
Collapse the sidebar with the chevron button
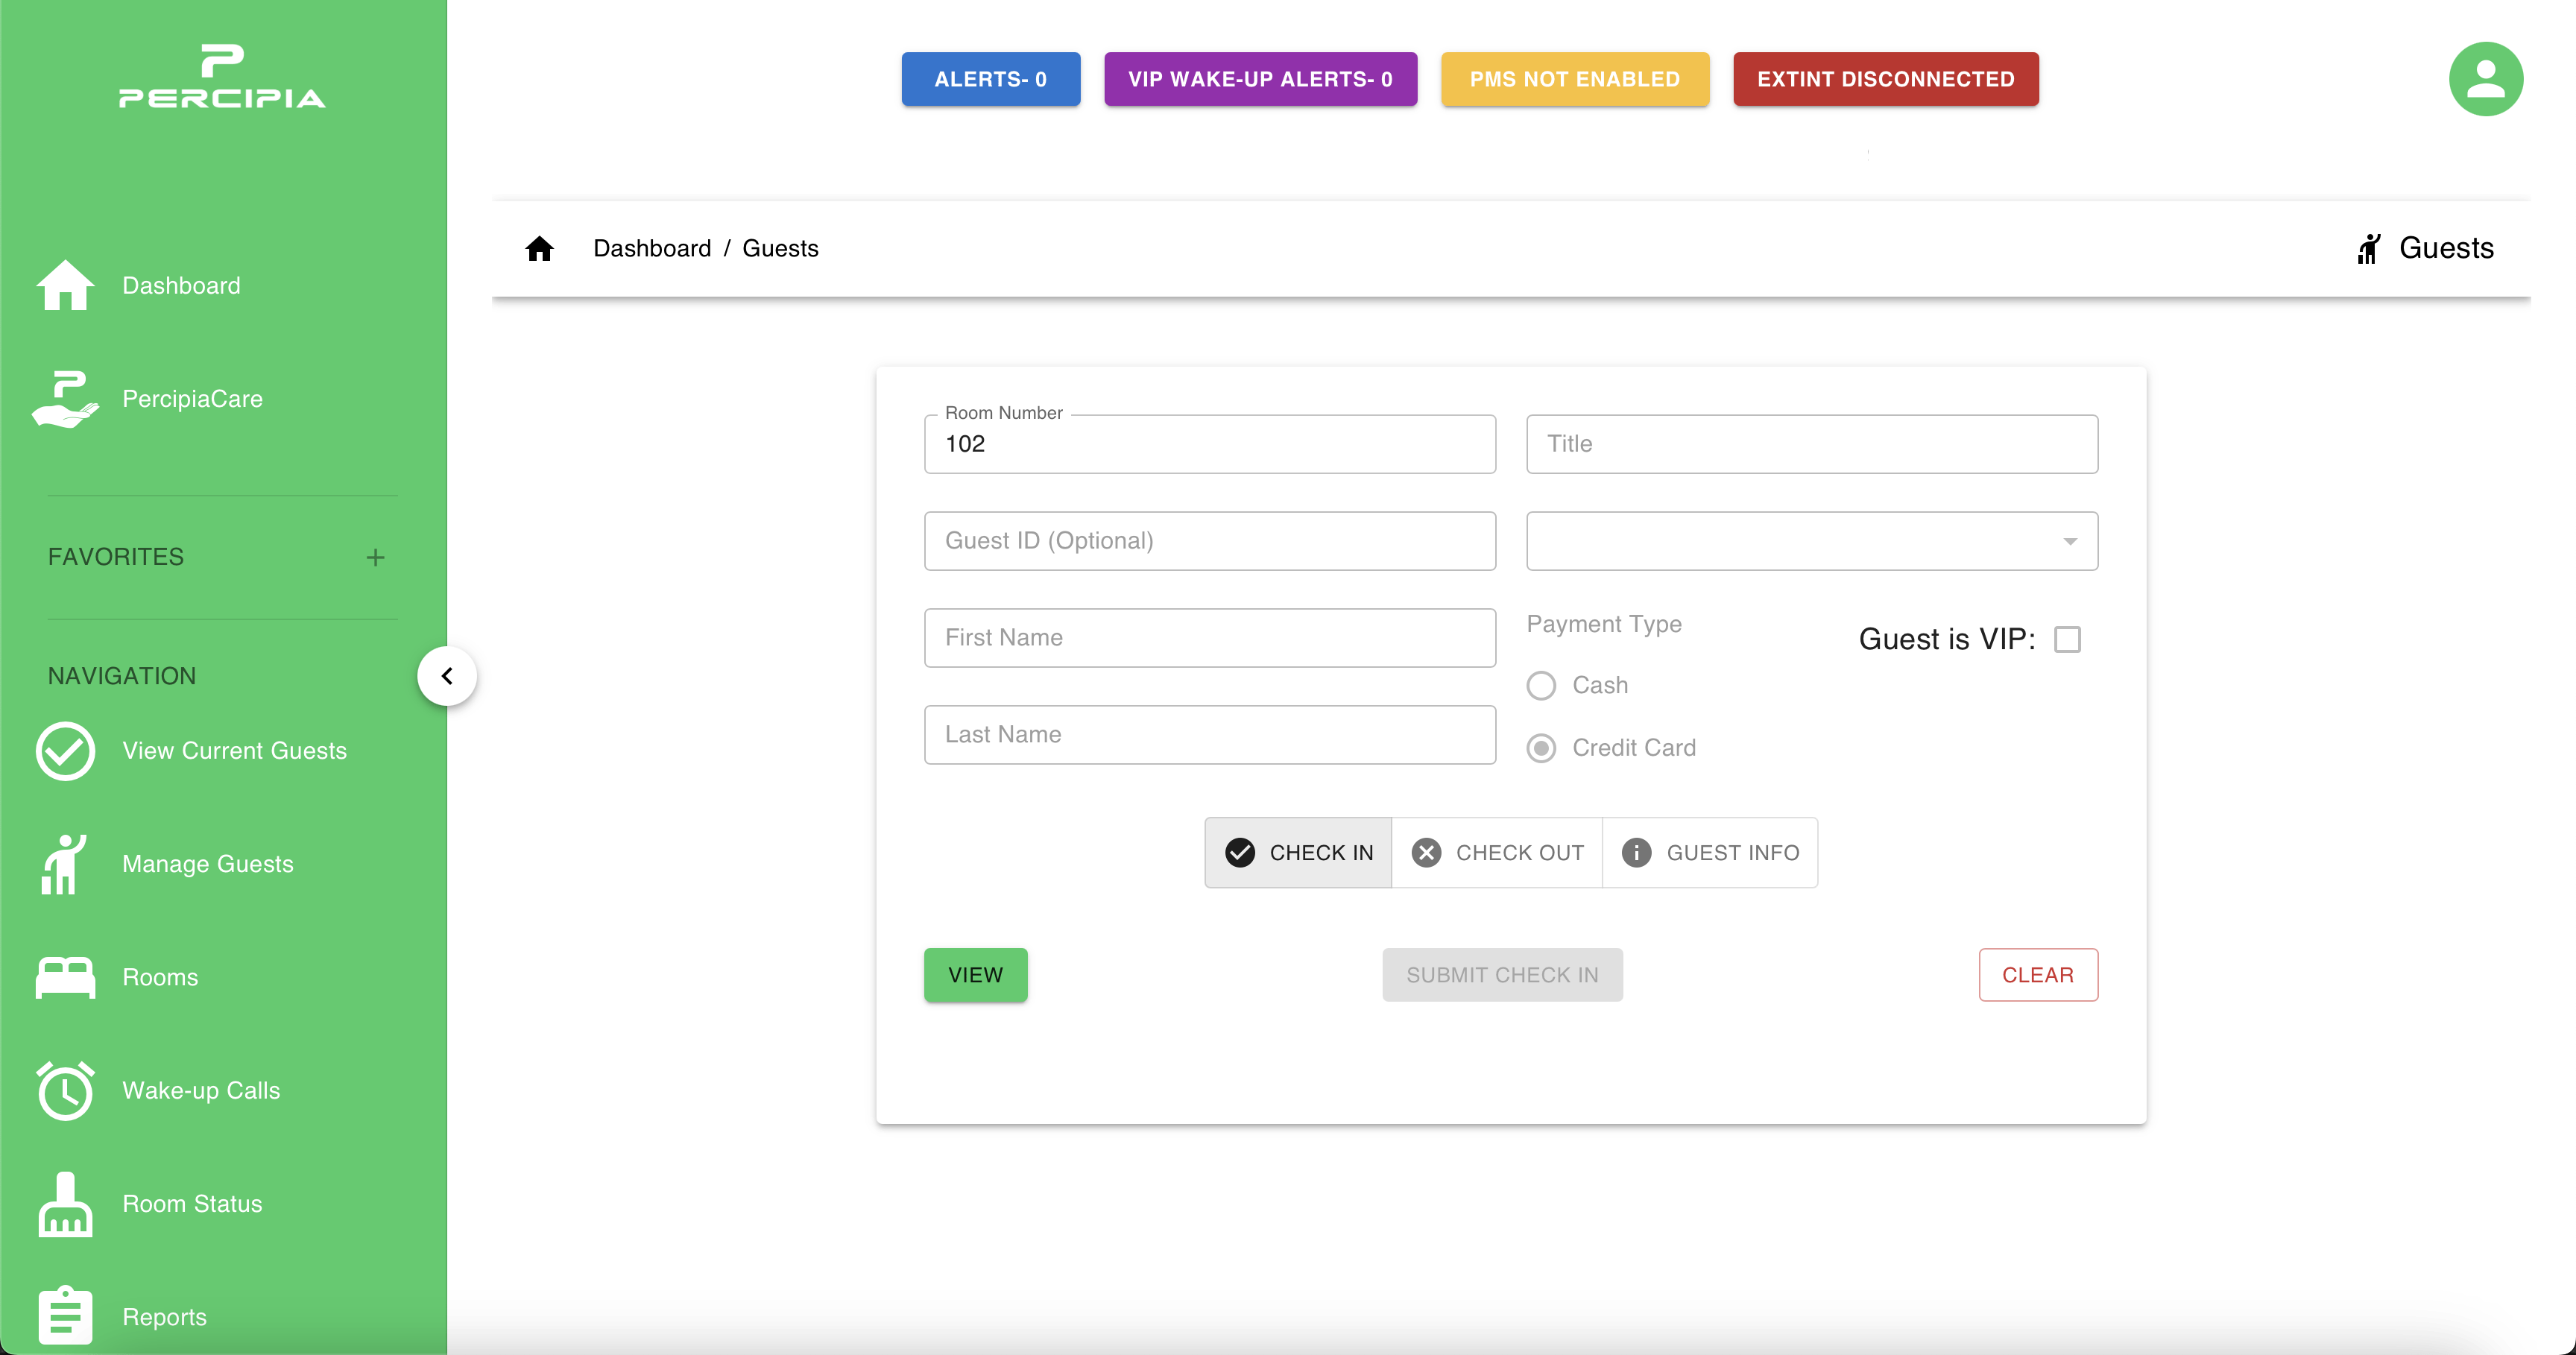(x=447, y=676)
